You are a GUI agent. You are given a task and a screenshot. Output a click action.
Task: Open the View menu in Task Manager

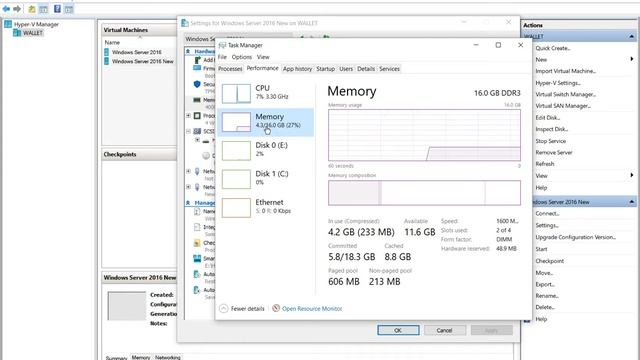tap(263, 57)
